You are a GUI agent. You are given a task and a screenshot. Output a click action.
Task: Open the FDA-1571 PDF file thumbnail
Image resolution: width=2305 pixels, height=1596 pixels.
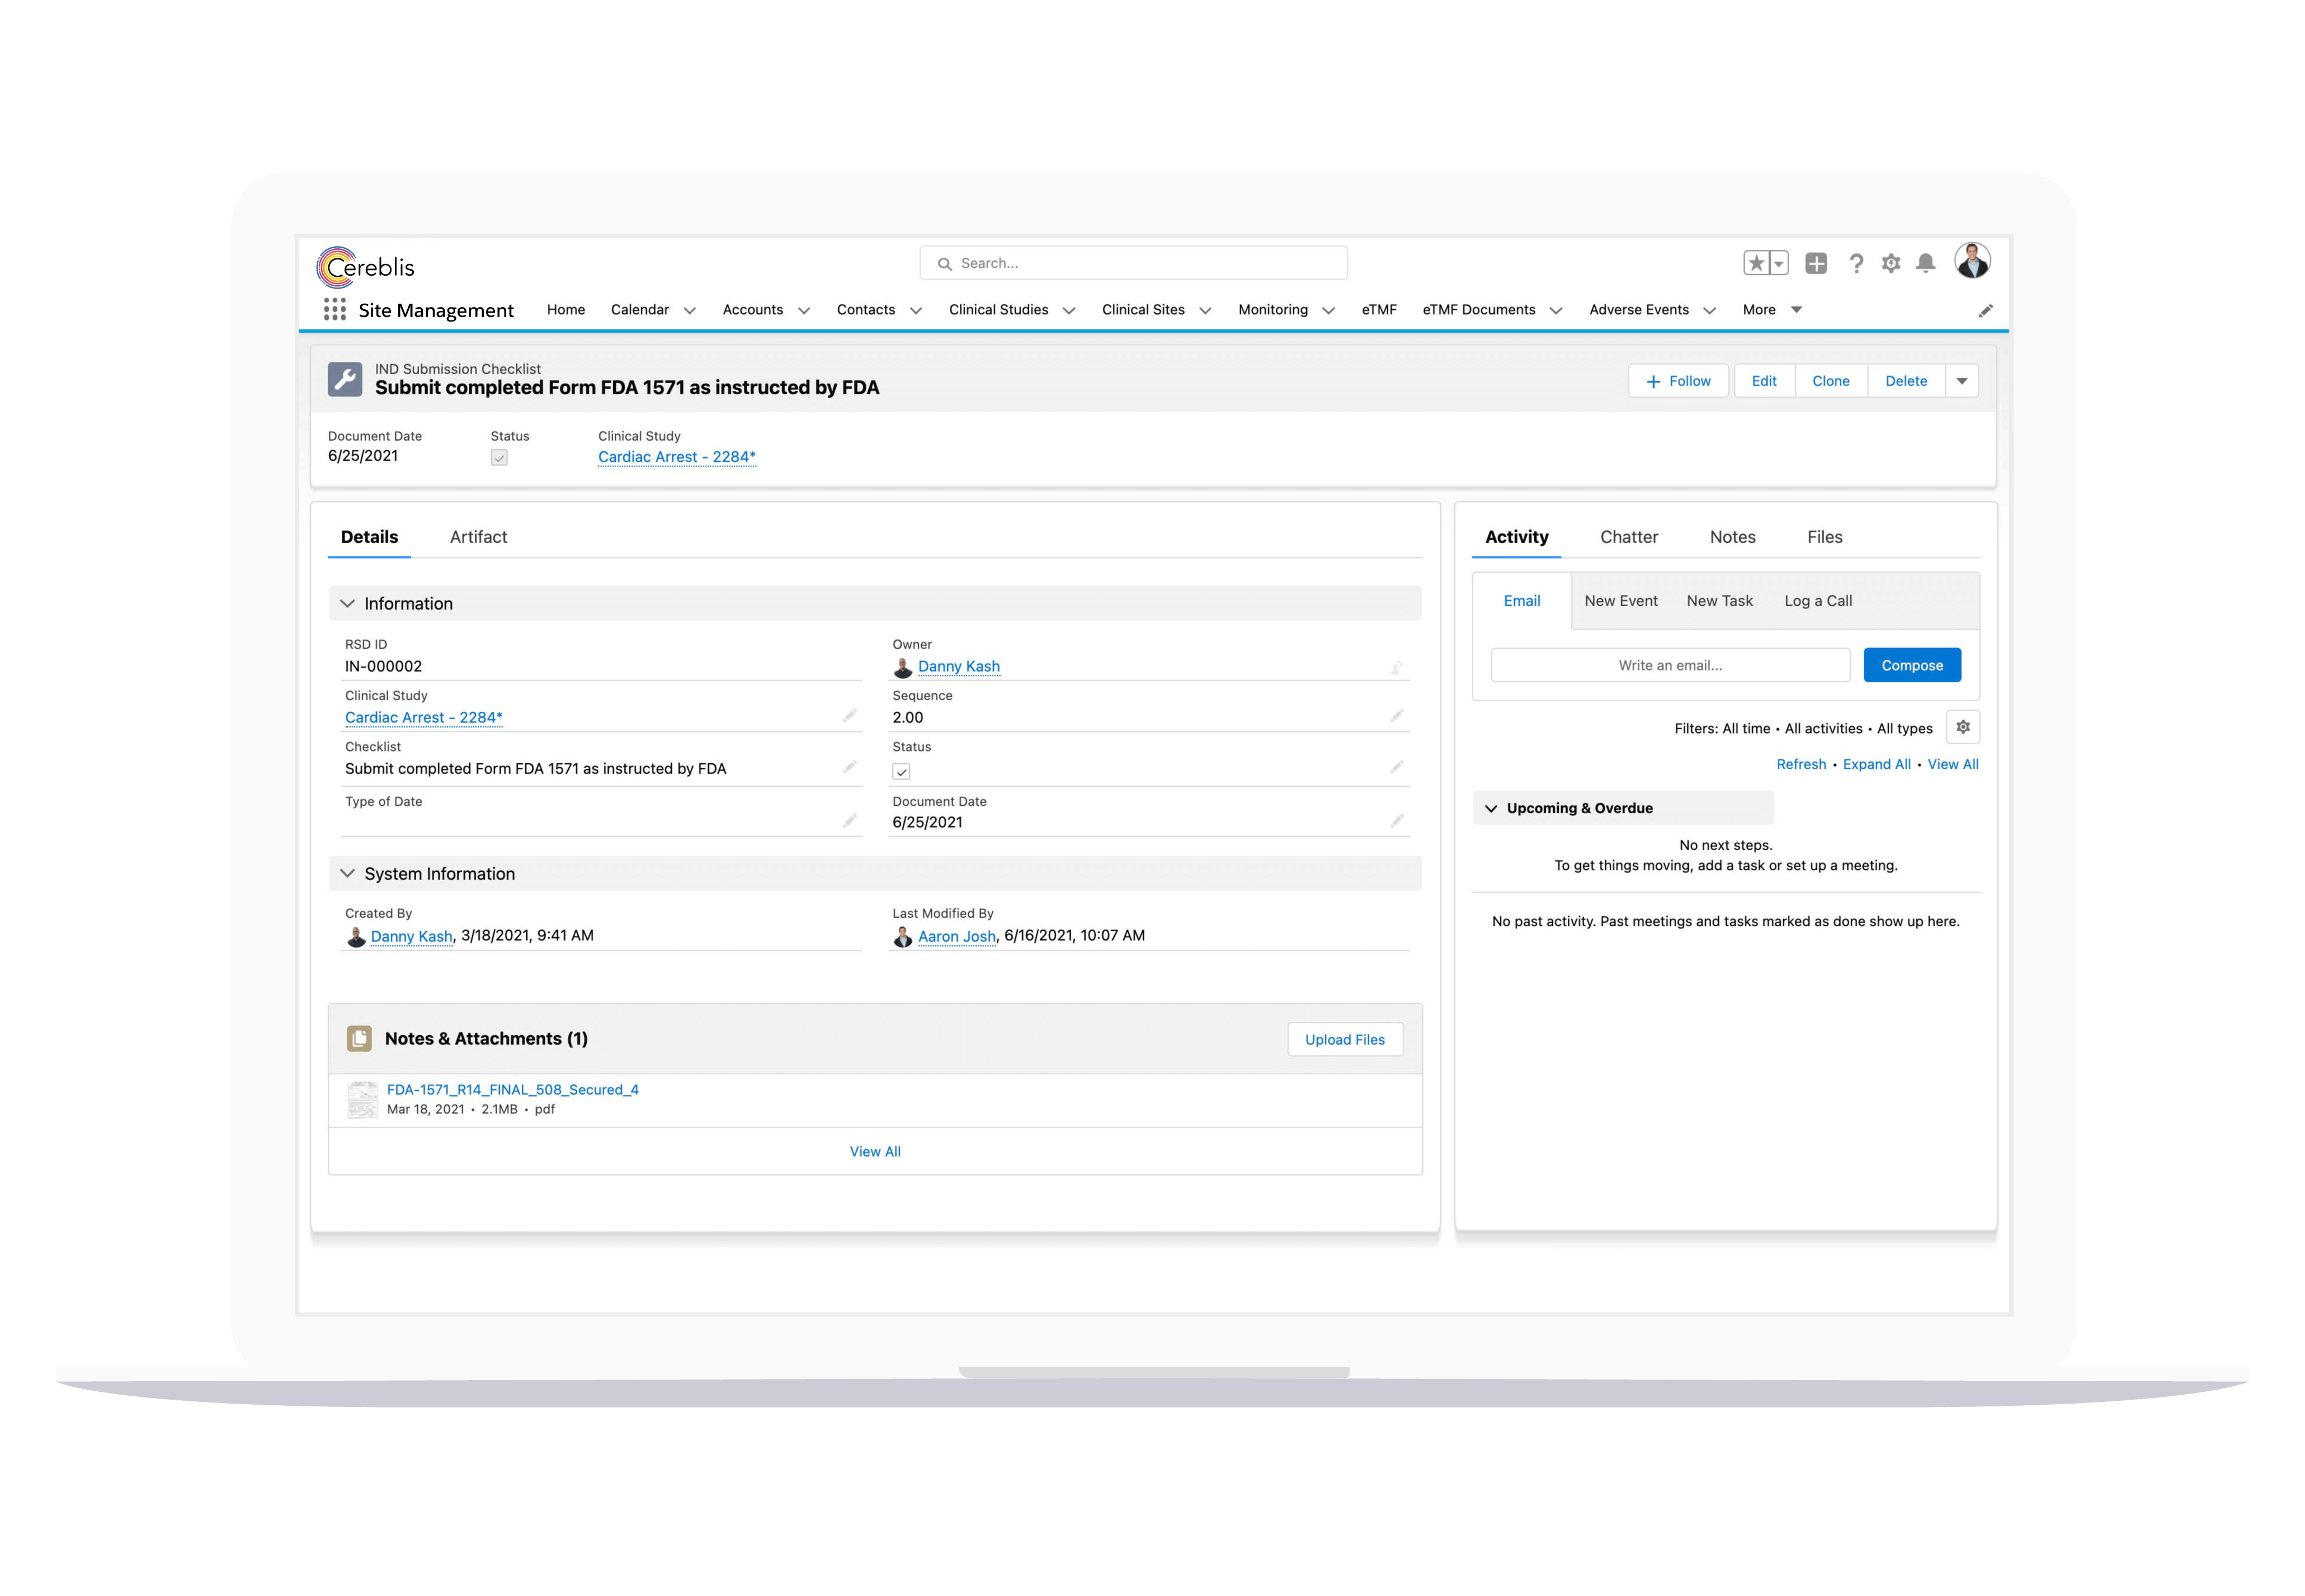coord(362,1099)
